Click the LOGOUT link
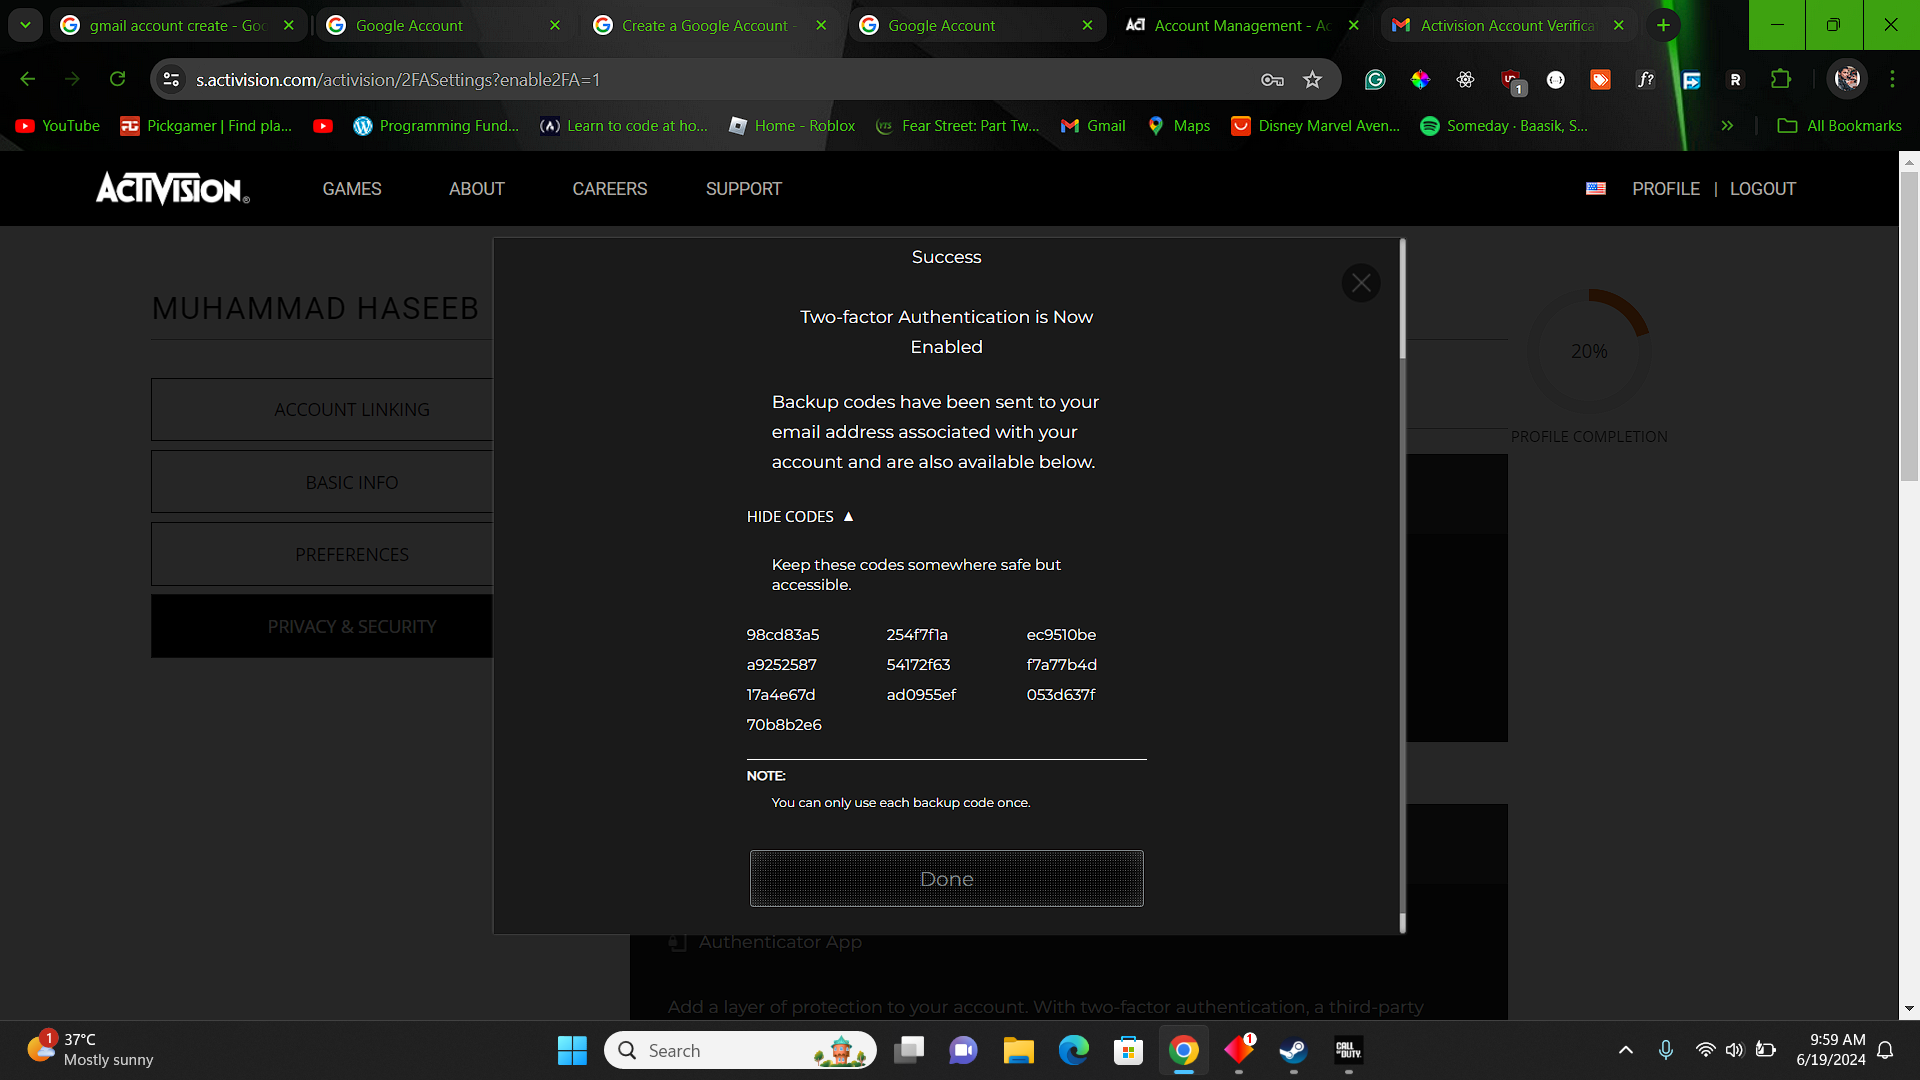This screenshot has width=1920, height=1080. tap(1762, 189)
